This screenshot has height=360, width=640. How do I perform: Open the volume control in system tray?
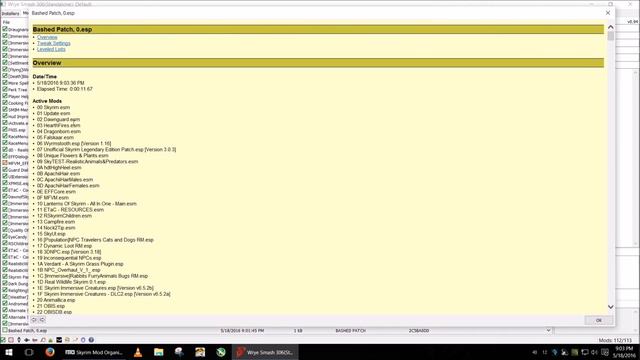click(595, 352)
